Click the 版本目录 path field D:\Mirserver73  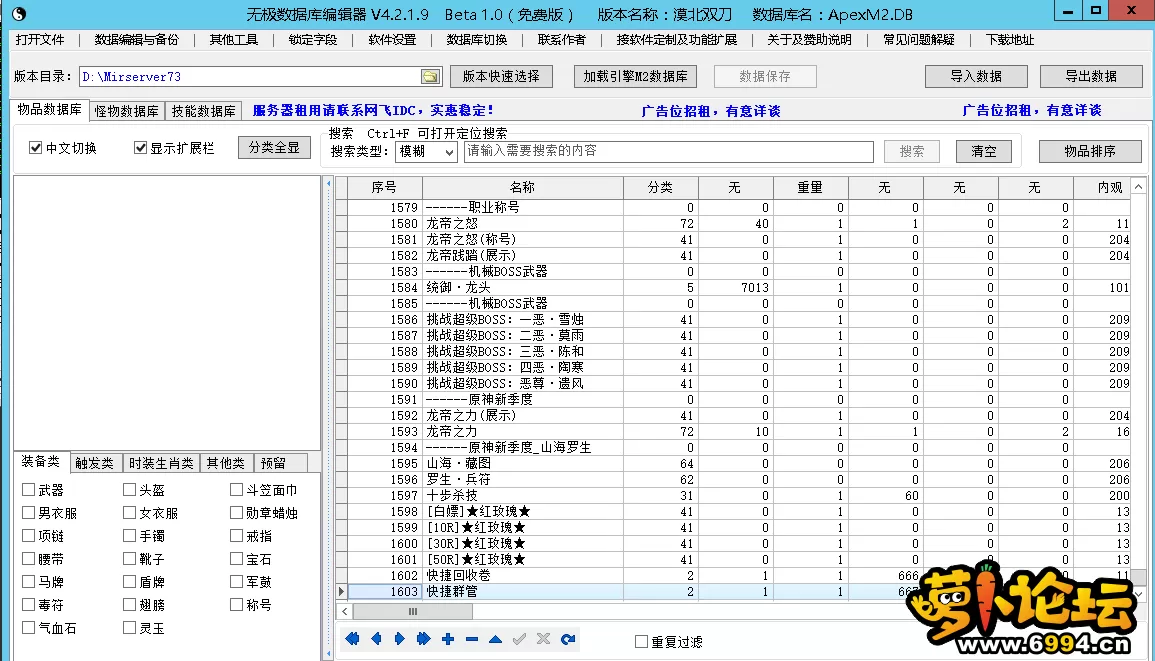click(250, 77)
